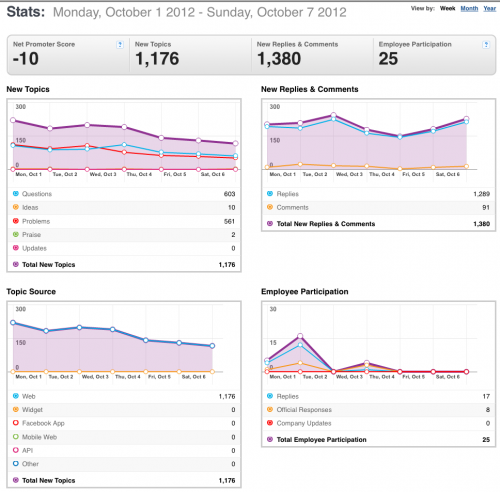The image size is (500, 492).
Task: Switch view to Month
Action: click(x=469, y=8)
